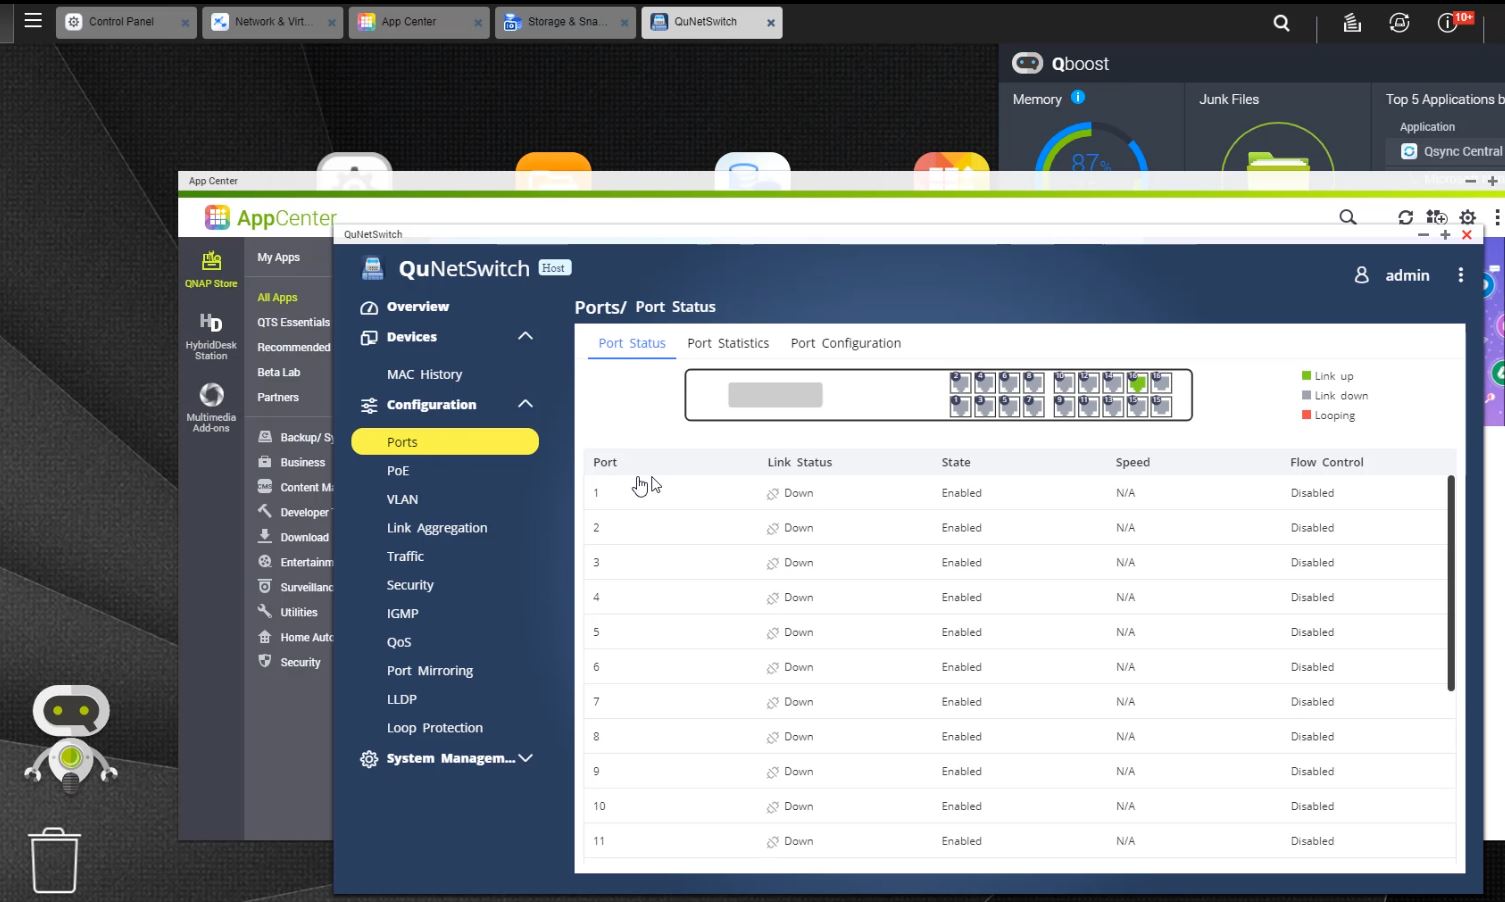The image size is (1505, 902).
Task: Select Business category in App Center
Action: coord(292,462)
